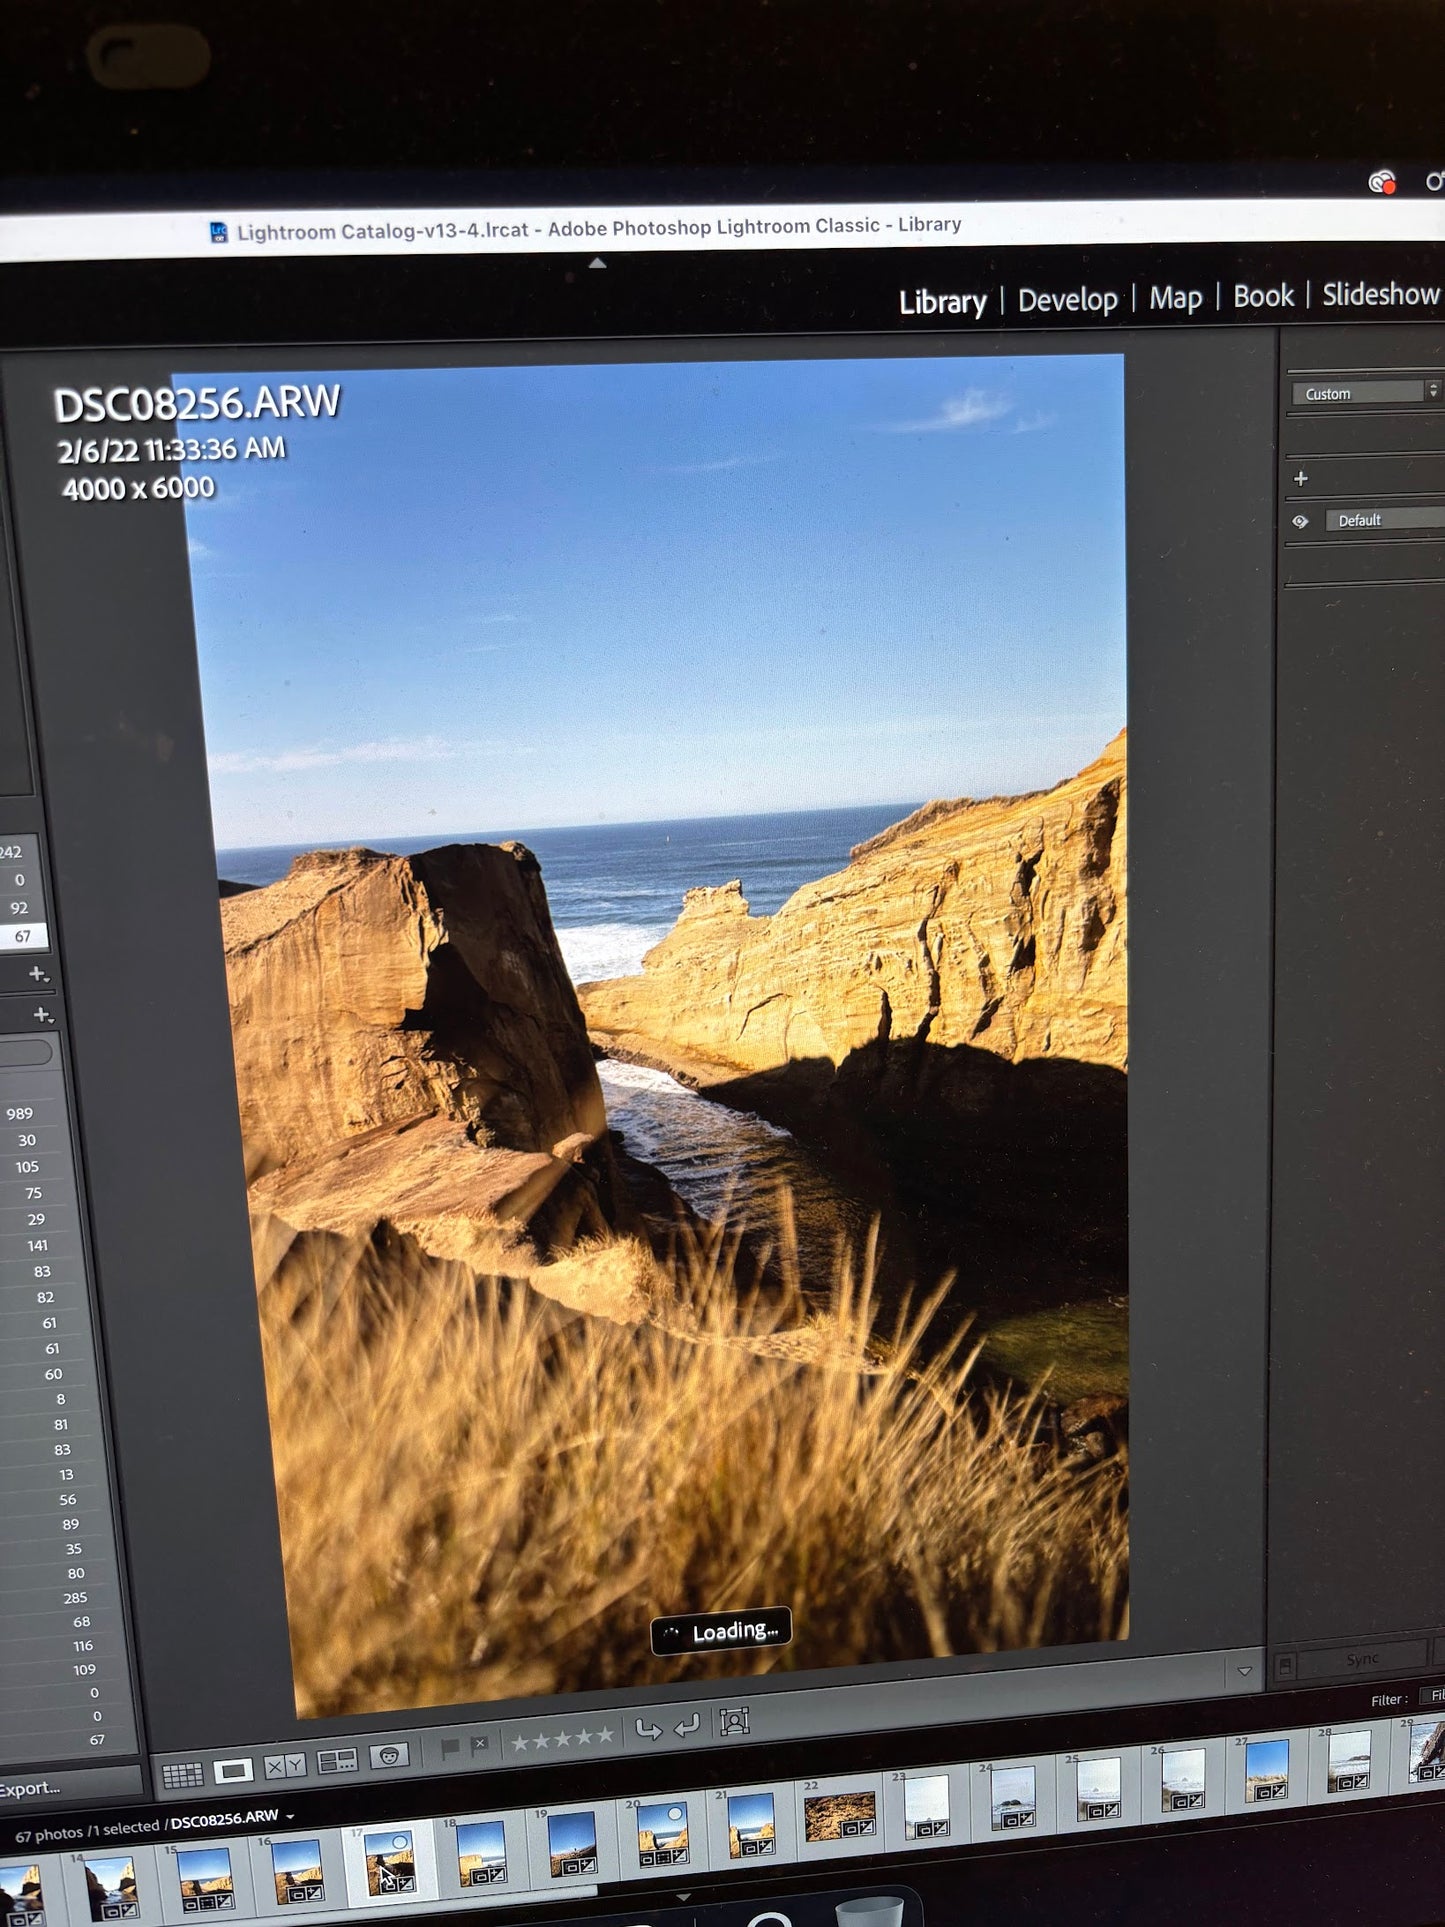Select filmstrip thumbnail 18
Screen dimensions: 1445x1927
click(481, 1852)
